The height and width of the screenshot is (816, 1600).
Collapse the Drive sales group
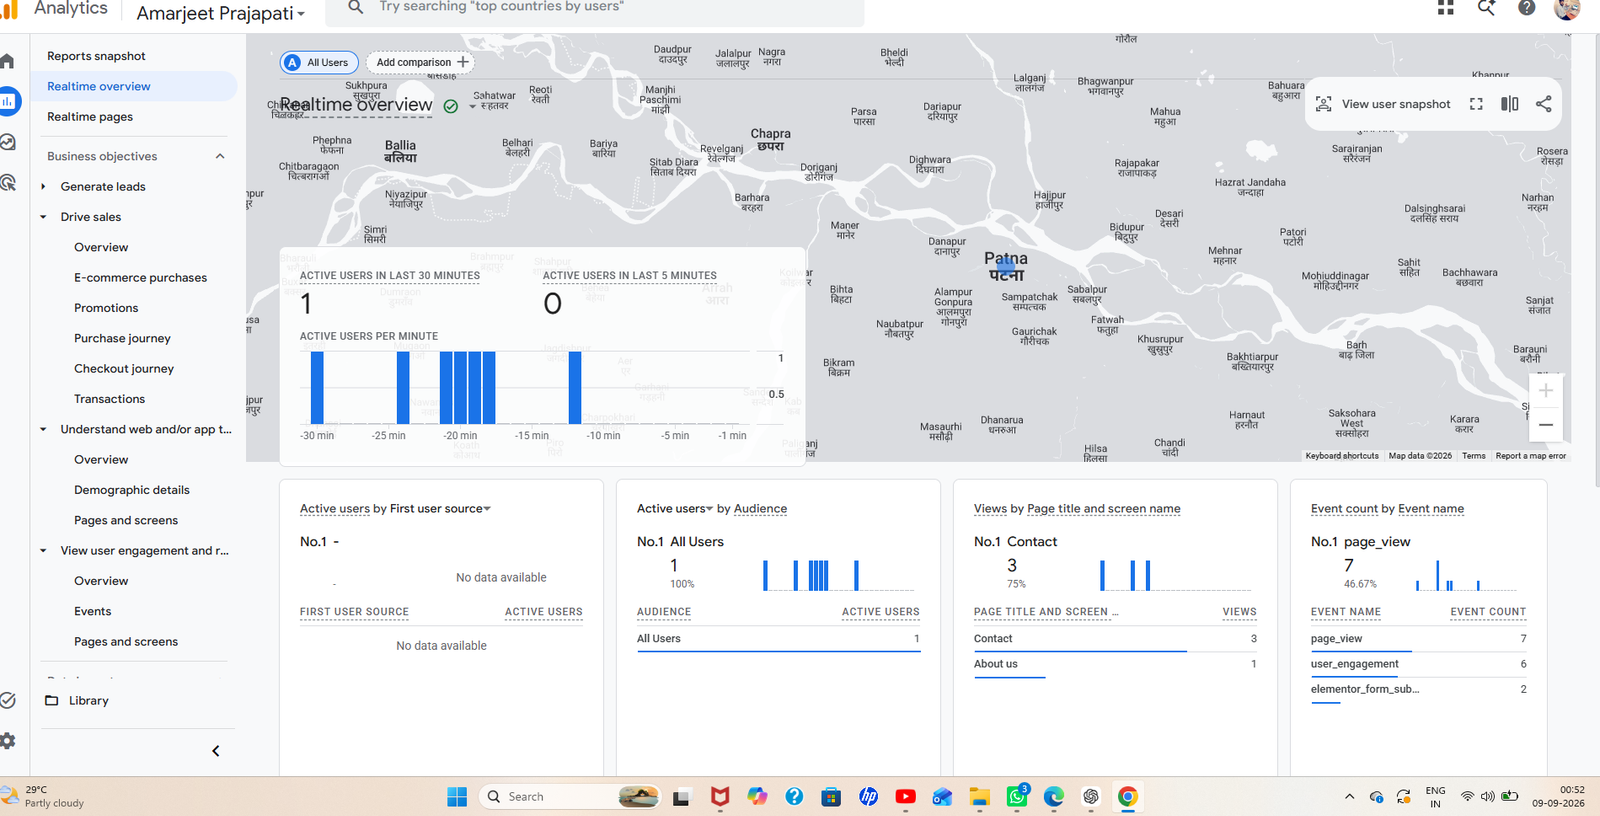click(43, 217)
